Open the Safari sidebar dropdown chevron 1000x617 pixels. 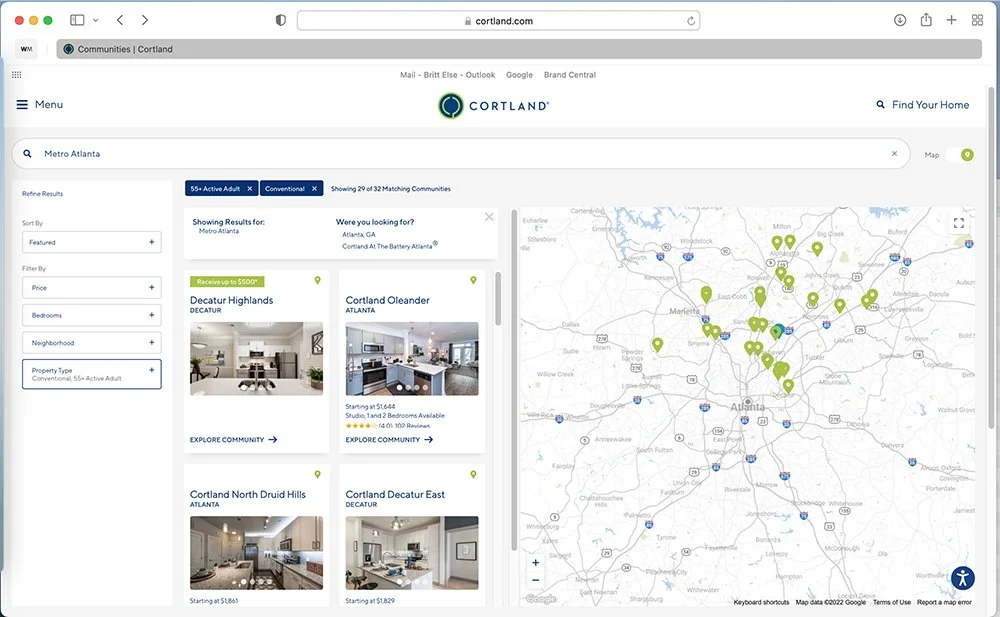coord(96,20)
